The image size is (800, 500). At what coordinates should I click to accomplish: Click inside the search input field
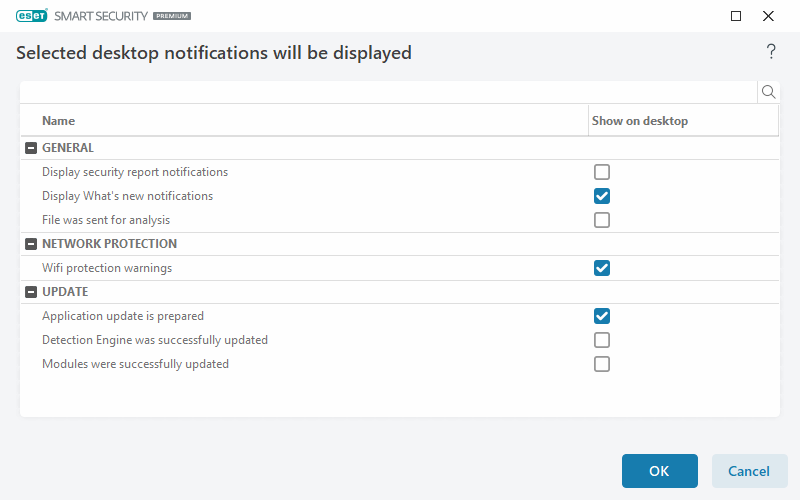388,92
